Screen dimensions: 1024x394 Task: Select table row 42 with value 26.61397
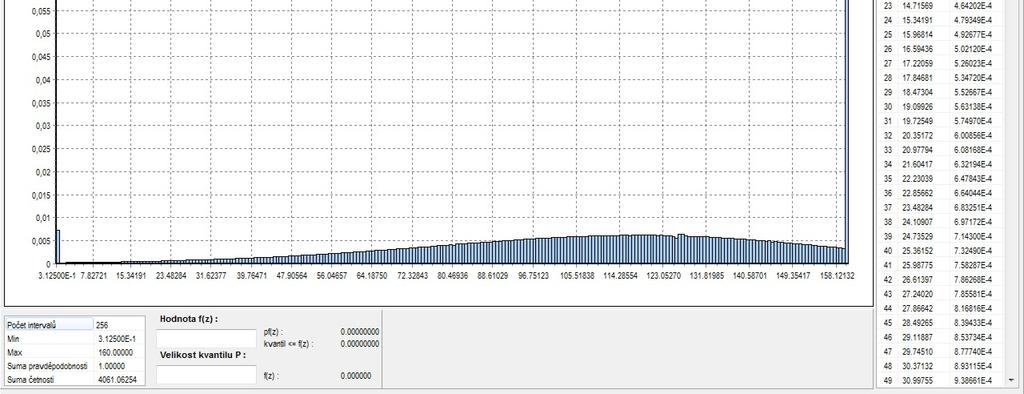point(940,280)
